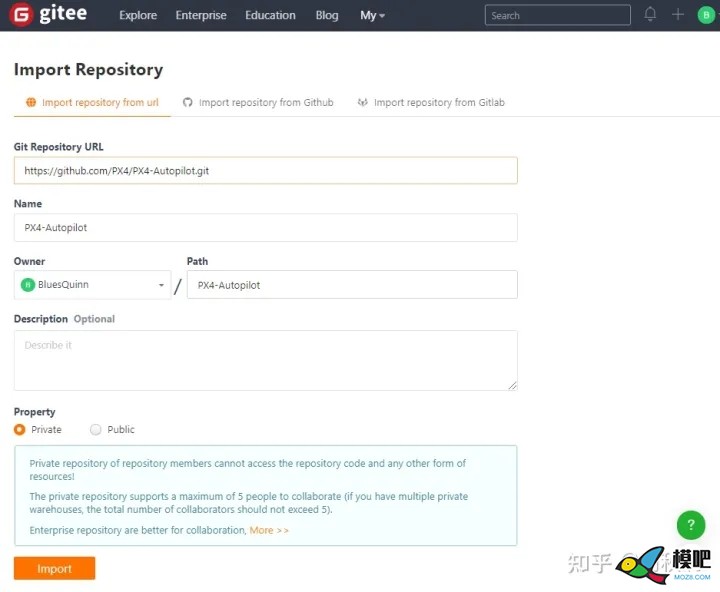This screenshot has width=720, height=592.
Task: Click the gitee wordmark
Action: click(x=63, y=14)
